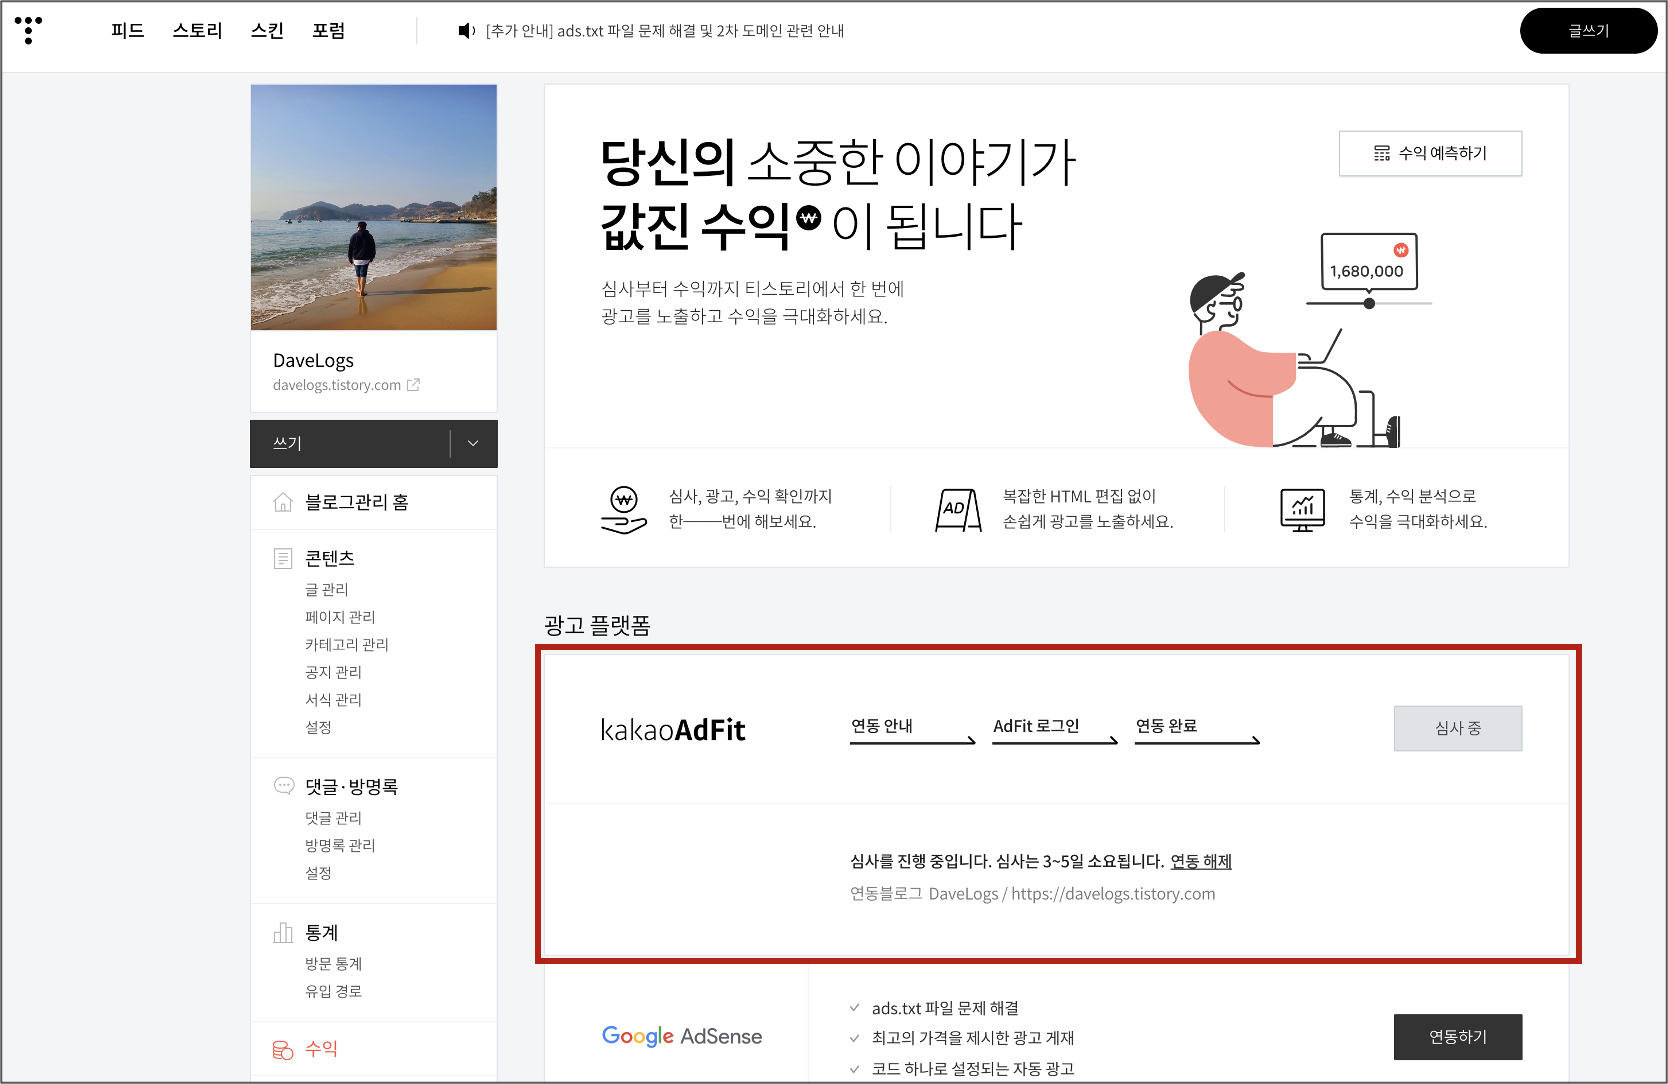Click the monitor statistics chart icon
1668x1084 pixels.
[x=1303, y=510]
